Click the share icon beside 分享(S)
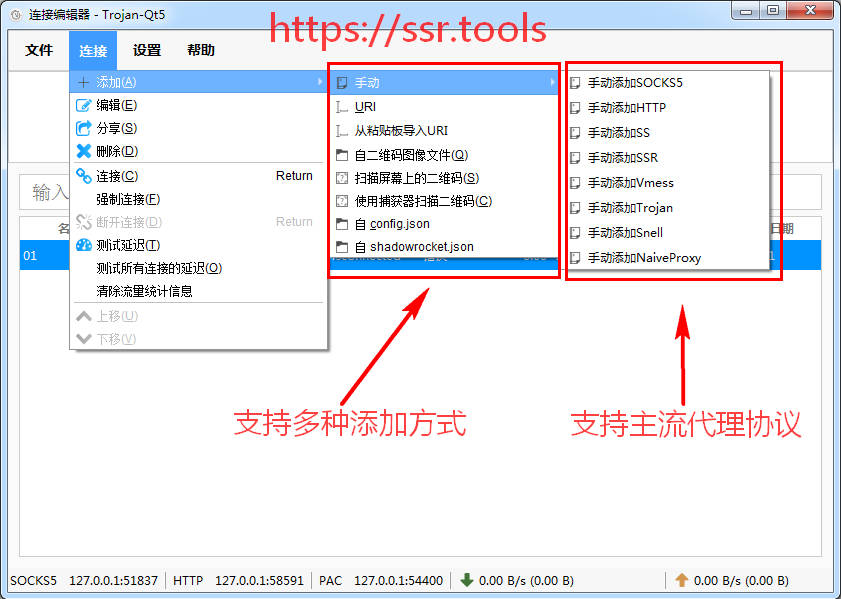The height and width of the screenshot is (599, 841). coord(84,128)
